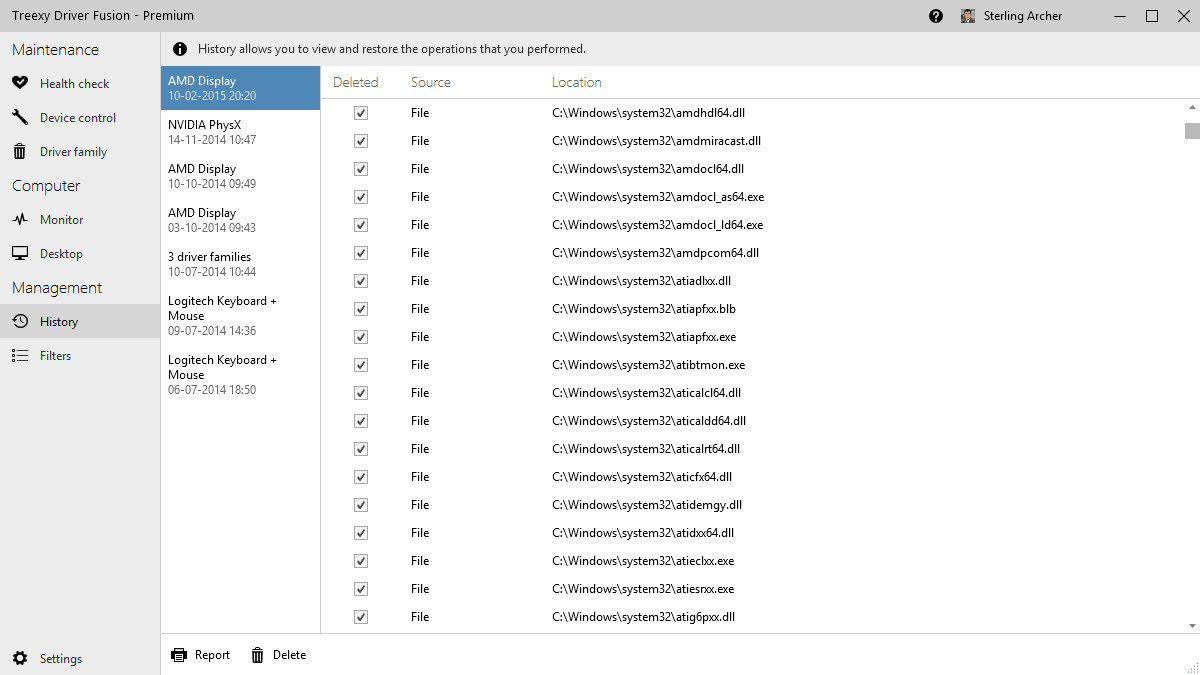1200x675 pixels.
Task: Sort by the Location column header
Action: coord(577,82)
